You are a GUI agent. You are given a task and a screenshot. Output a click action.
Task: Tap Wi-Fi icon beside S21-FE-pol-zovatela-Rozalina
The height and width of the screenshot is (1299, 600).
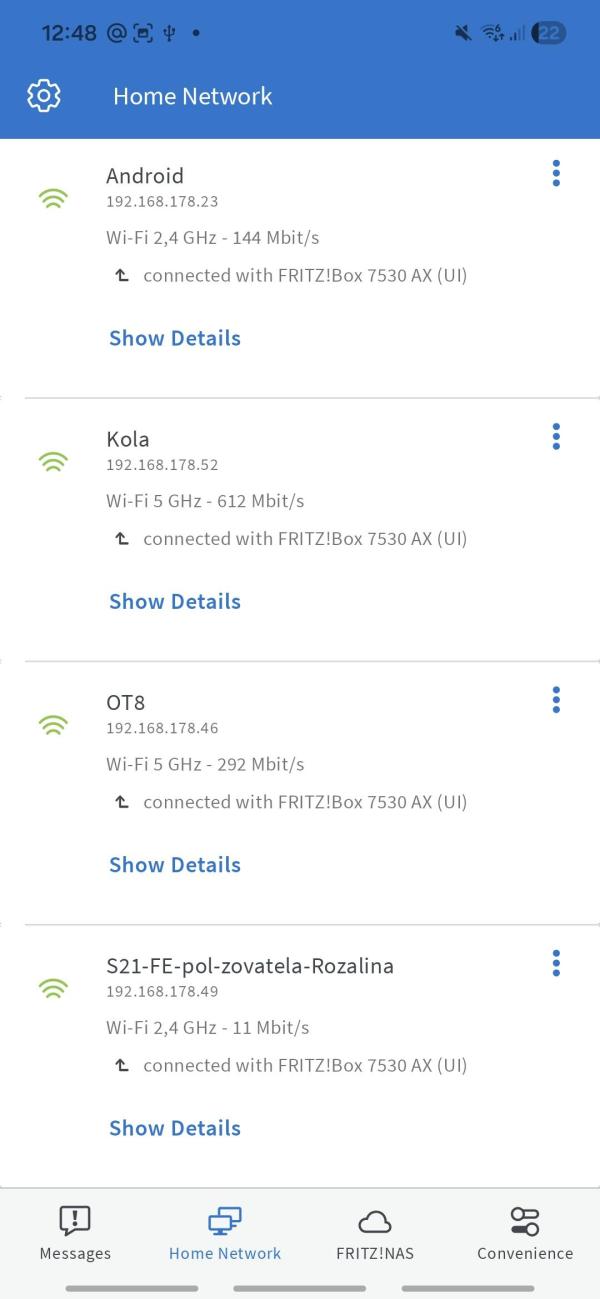coord(53,988)
